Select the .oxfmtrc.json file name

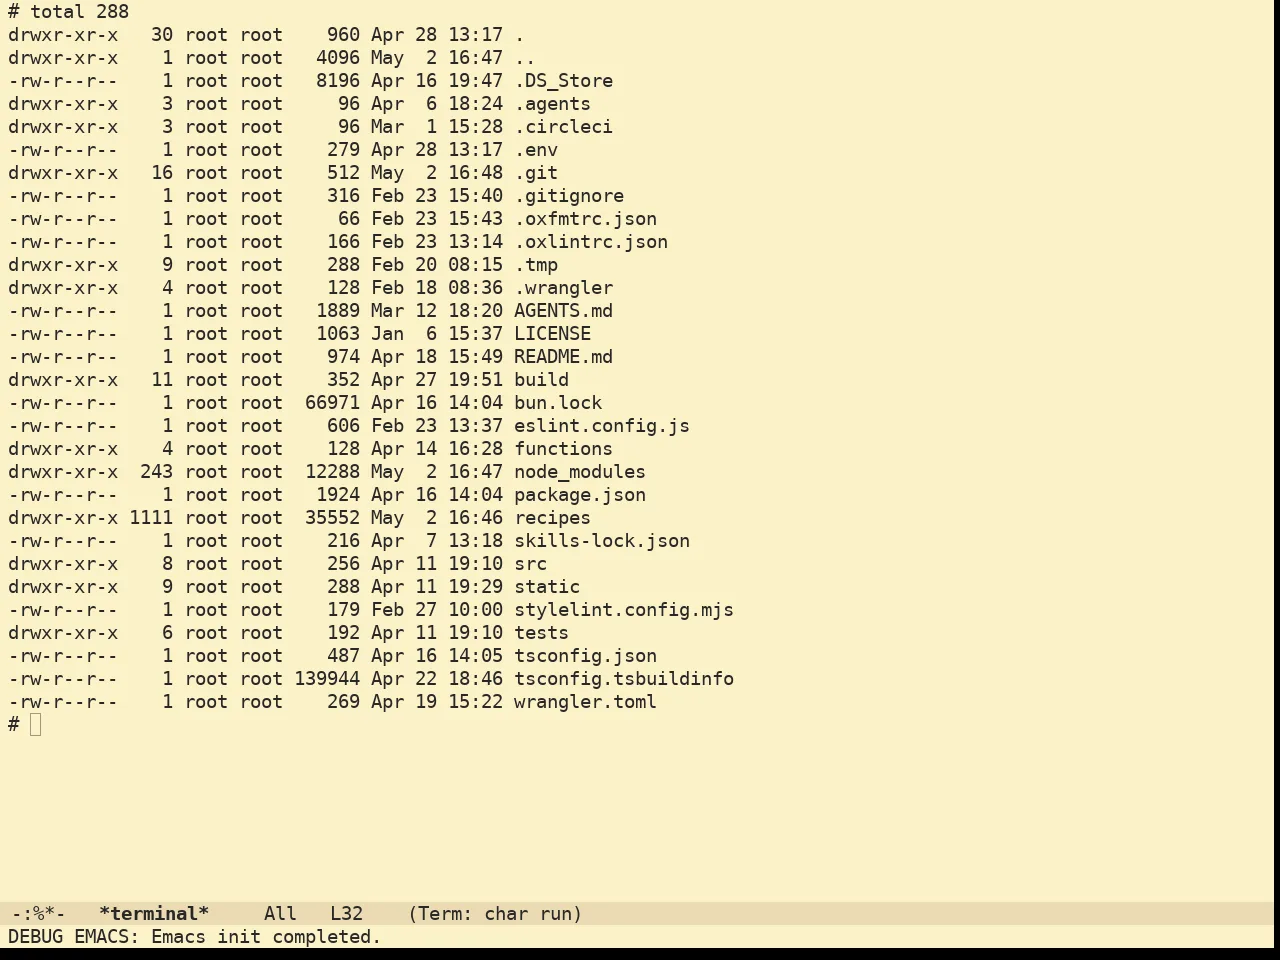(x=585, y=219)
